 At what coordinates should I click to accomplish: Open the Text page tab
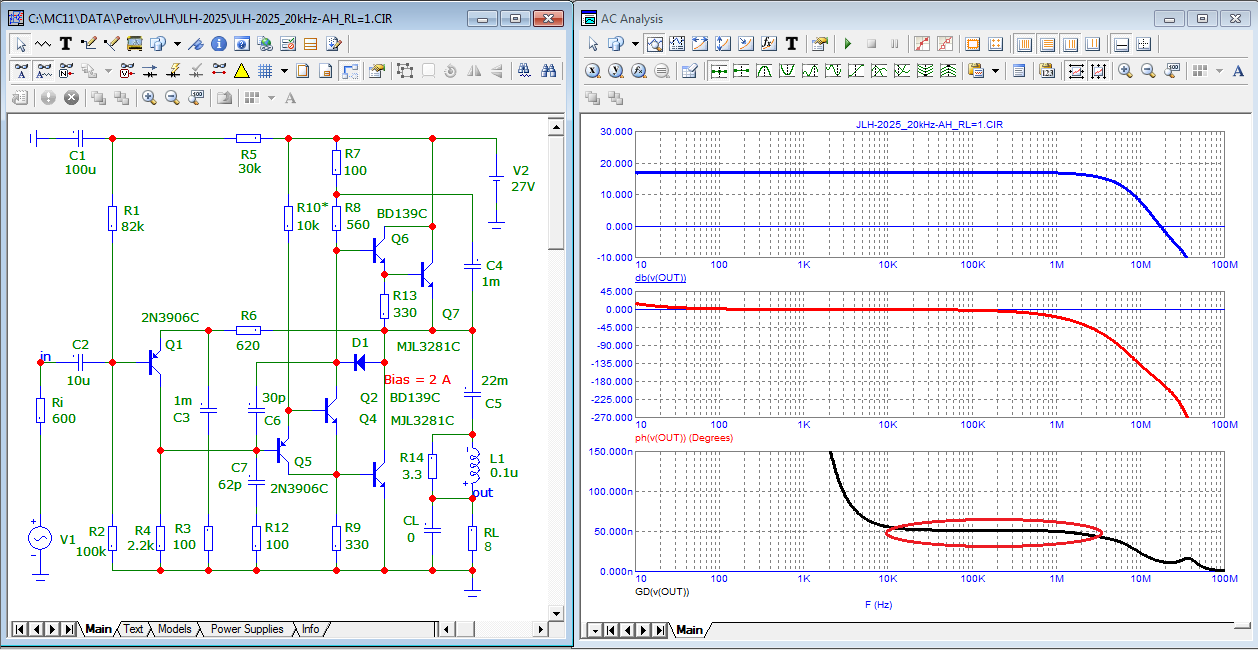click(133, 629)
